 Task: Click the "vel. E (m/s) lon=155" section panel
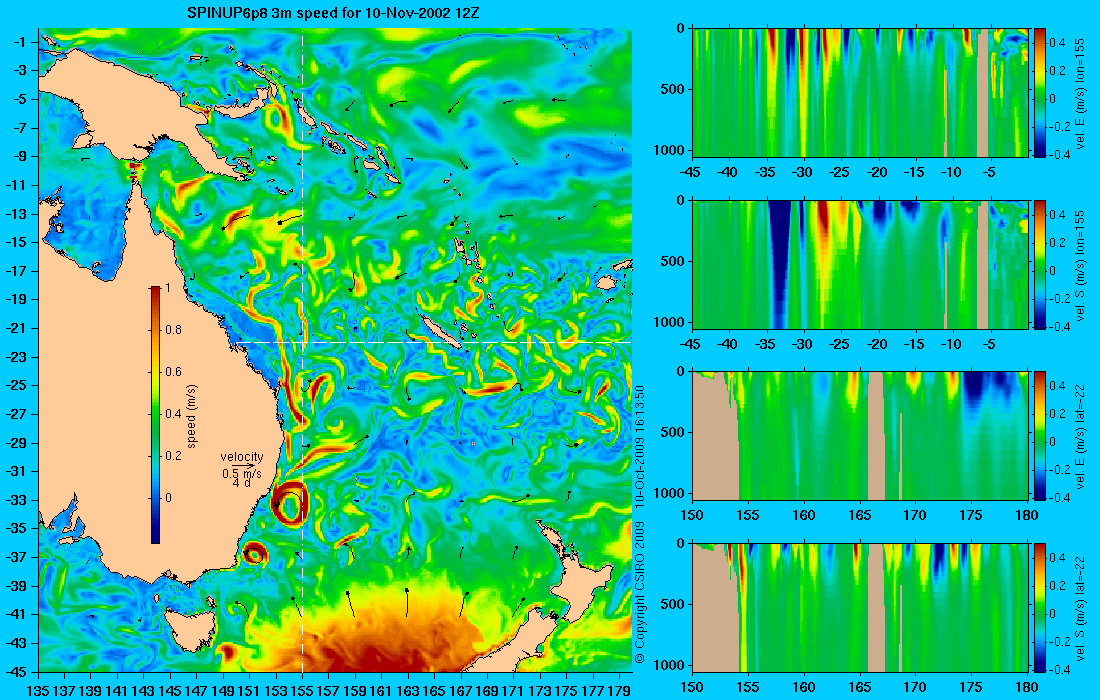[860, 93]
